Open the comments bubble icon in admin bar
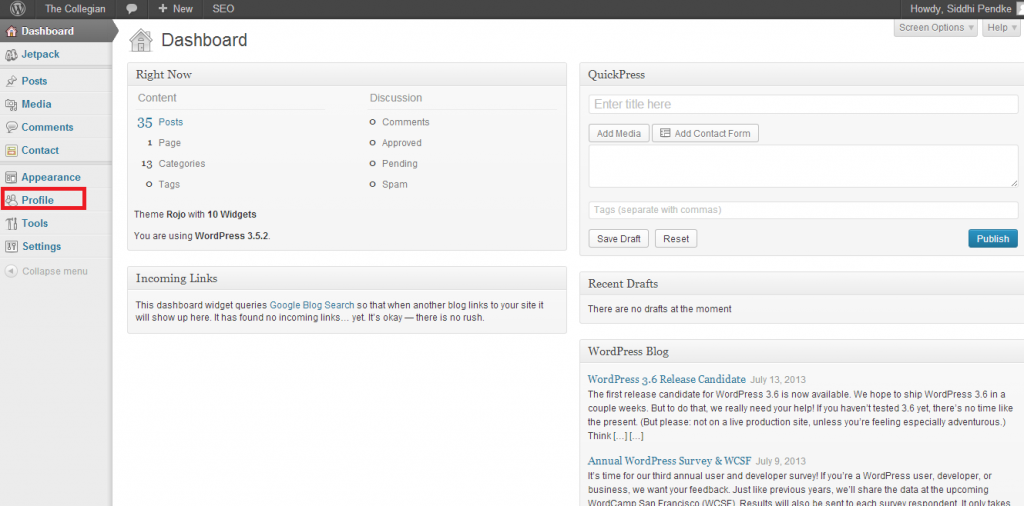The width and height of the screenshot is (1024, 506). pos(132,9)
